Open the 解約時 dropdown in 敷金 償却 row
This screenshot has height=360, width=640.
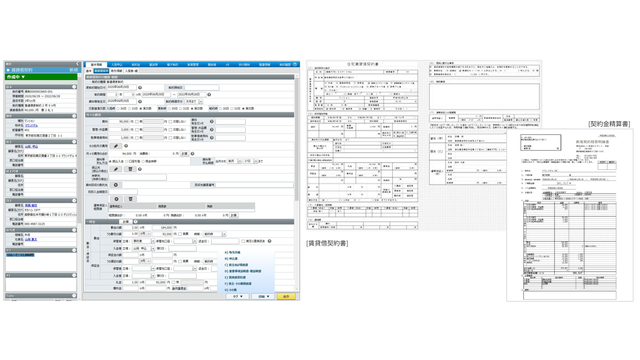tap(214, 234)
